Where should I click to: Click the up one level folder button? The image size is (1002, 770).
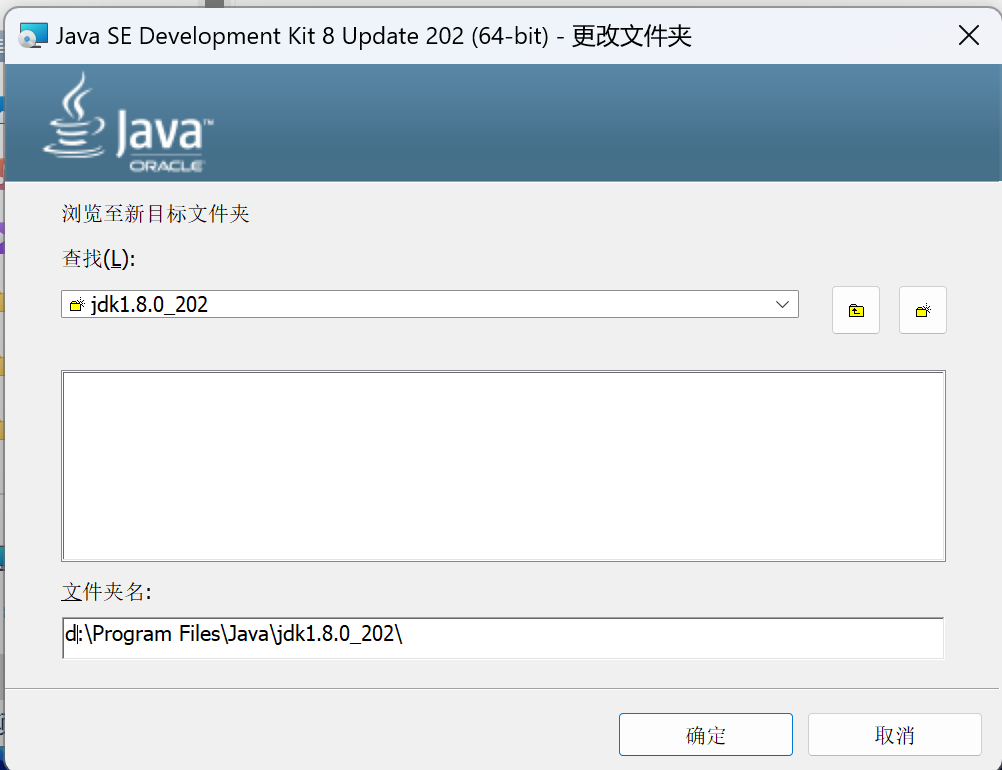(856, 310)
